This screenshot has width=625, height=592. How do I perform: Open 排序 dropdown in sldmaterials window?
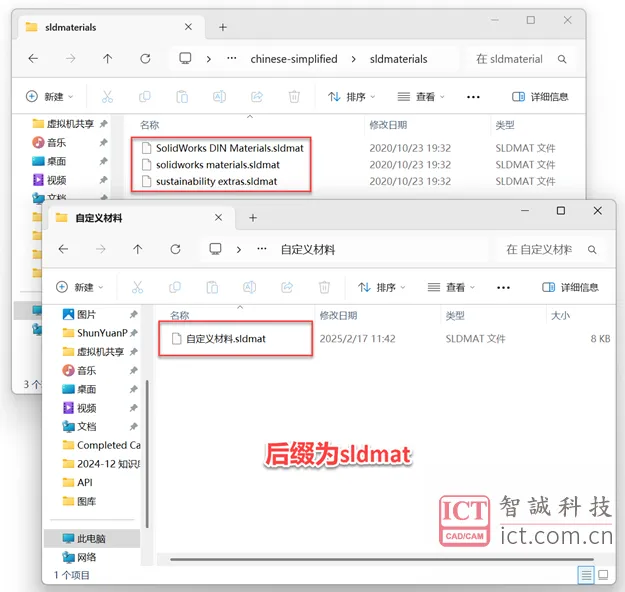(x=352, y=96)
